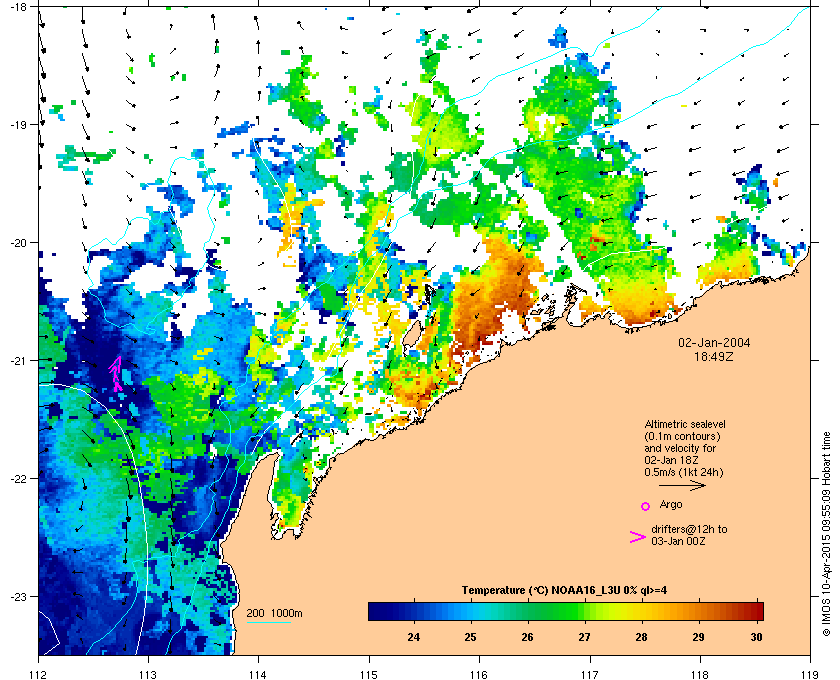
Task: Click the colorbar tick label 30
Action: tap(756, 637)
